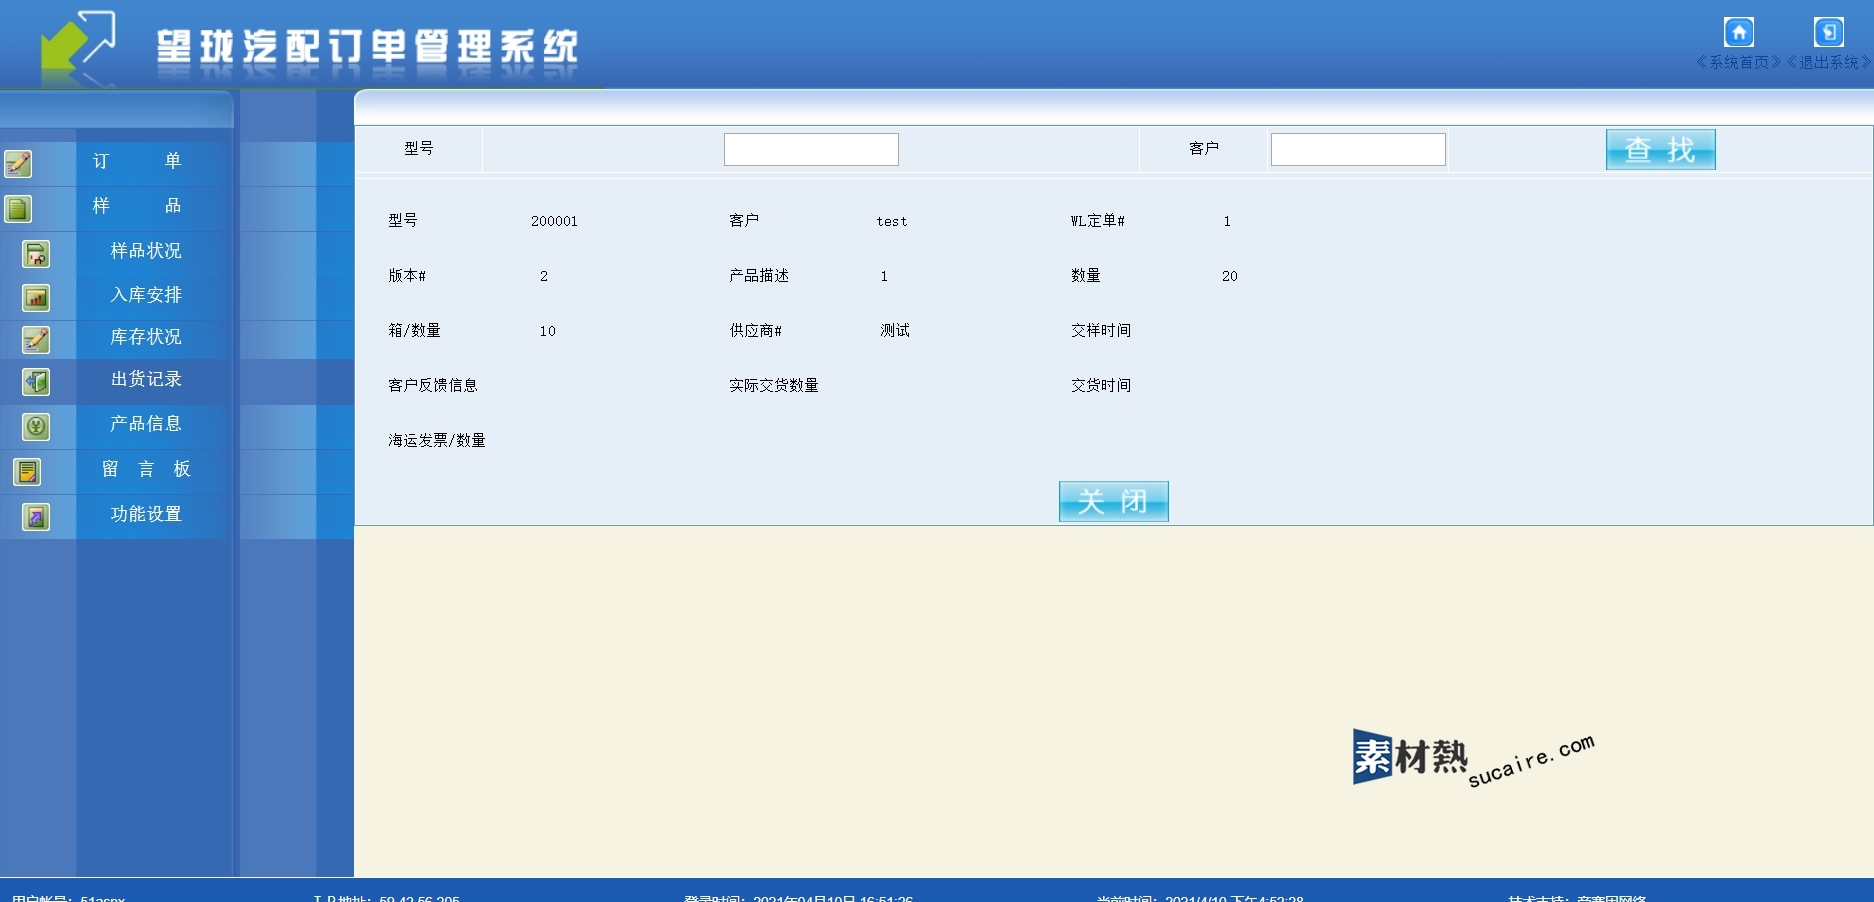Image resolution: width=1874 pixels, height=902 pixels.
Task: Click the 查找 search button
Action: point(1660,150)
